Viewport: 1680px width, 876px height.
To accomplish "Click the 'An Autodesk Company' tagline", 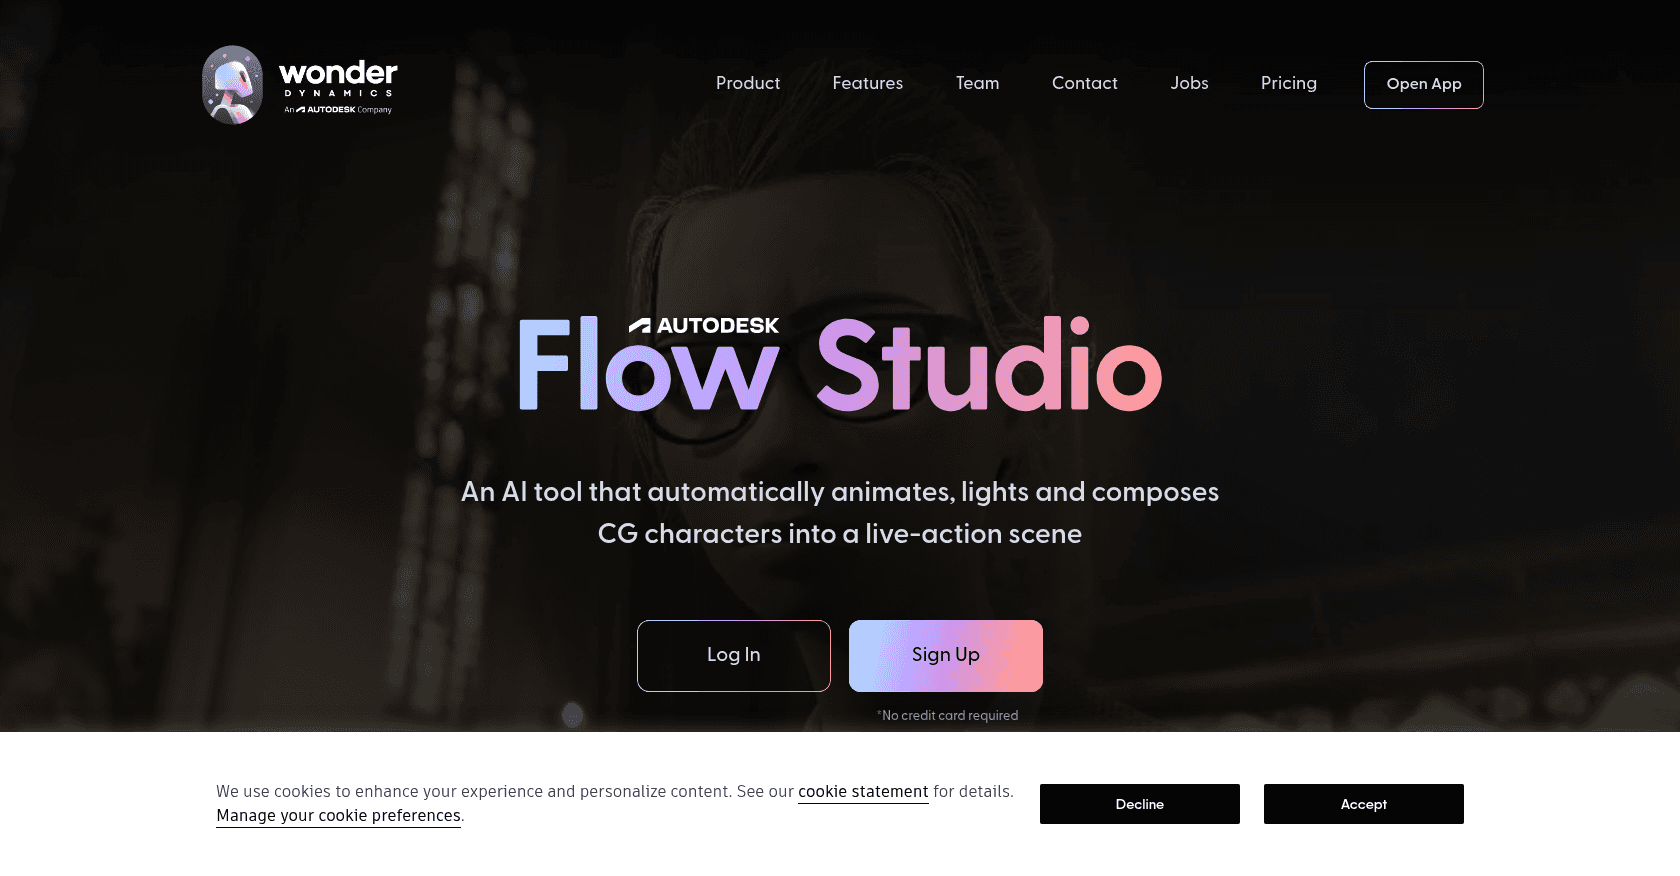I will pos(338,110).
